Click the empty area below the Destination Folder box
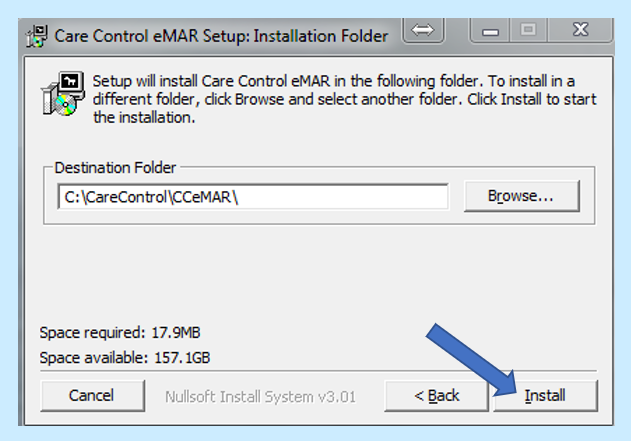 click(x=318, y=274)
